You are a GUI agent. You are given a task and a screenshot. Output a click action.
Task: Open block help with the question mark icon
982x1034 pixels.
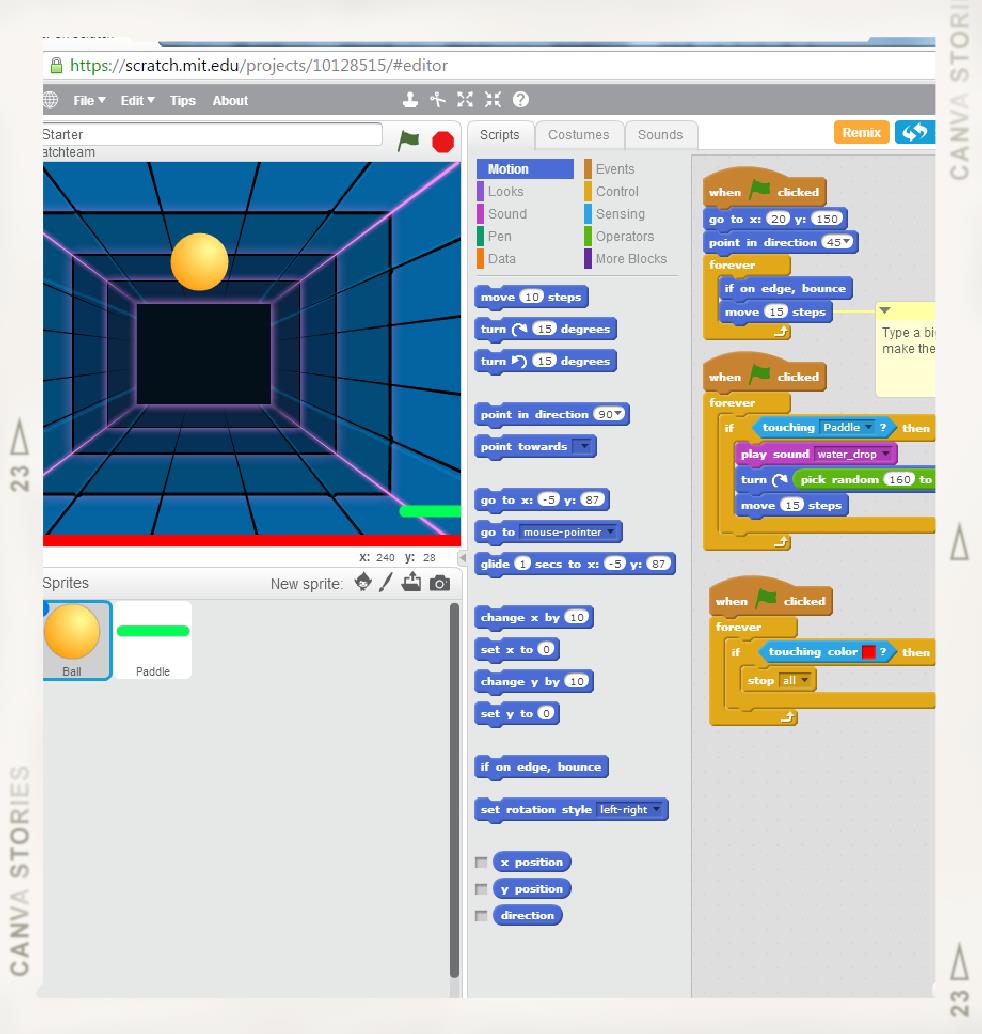(x=518, y=100)
